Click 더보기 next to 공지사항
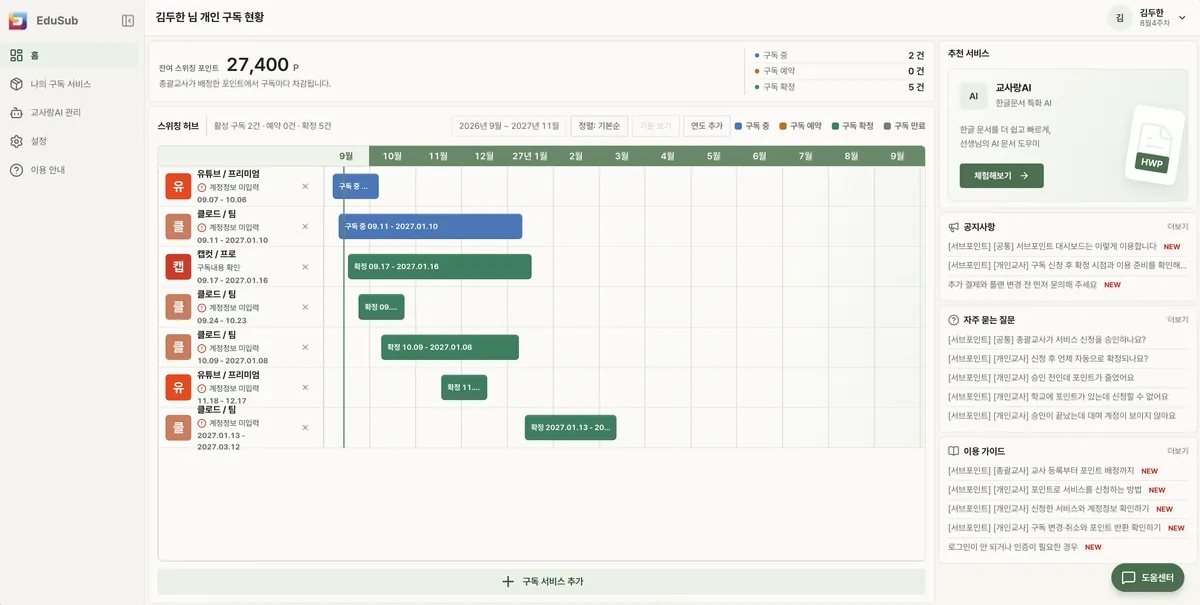1200x605 pixels. click(x=1178, y=227)
